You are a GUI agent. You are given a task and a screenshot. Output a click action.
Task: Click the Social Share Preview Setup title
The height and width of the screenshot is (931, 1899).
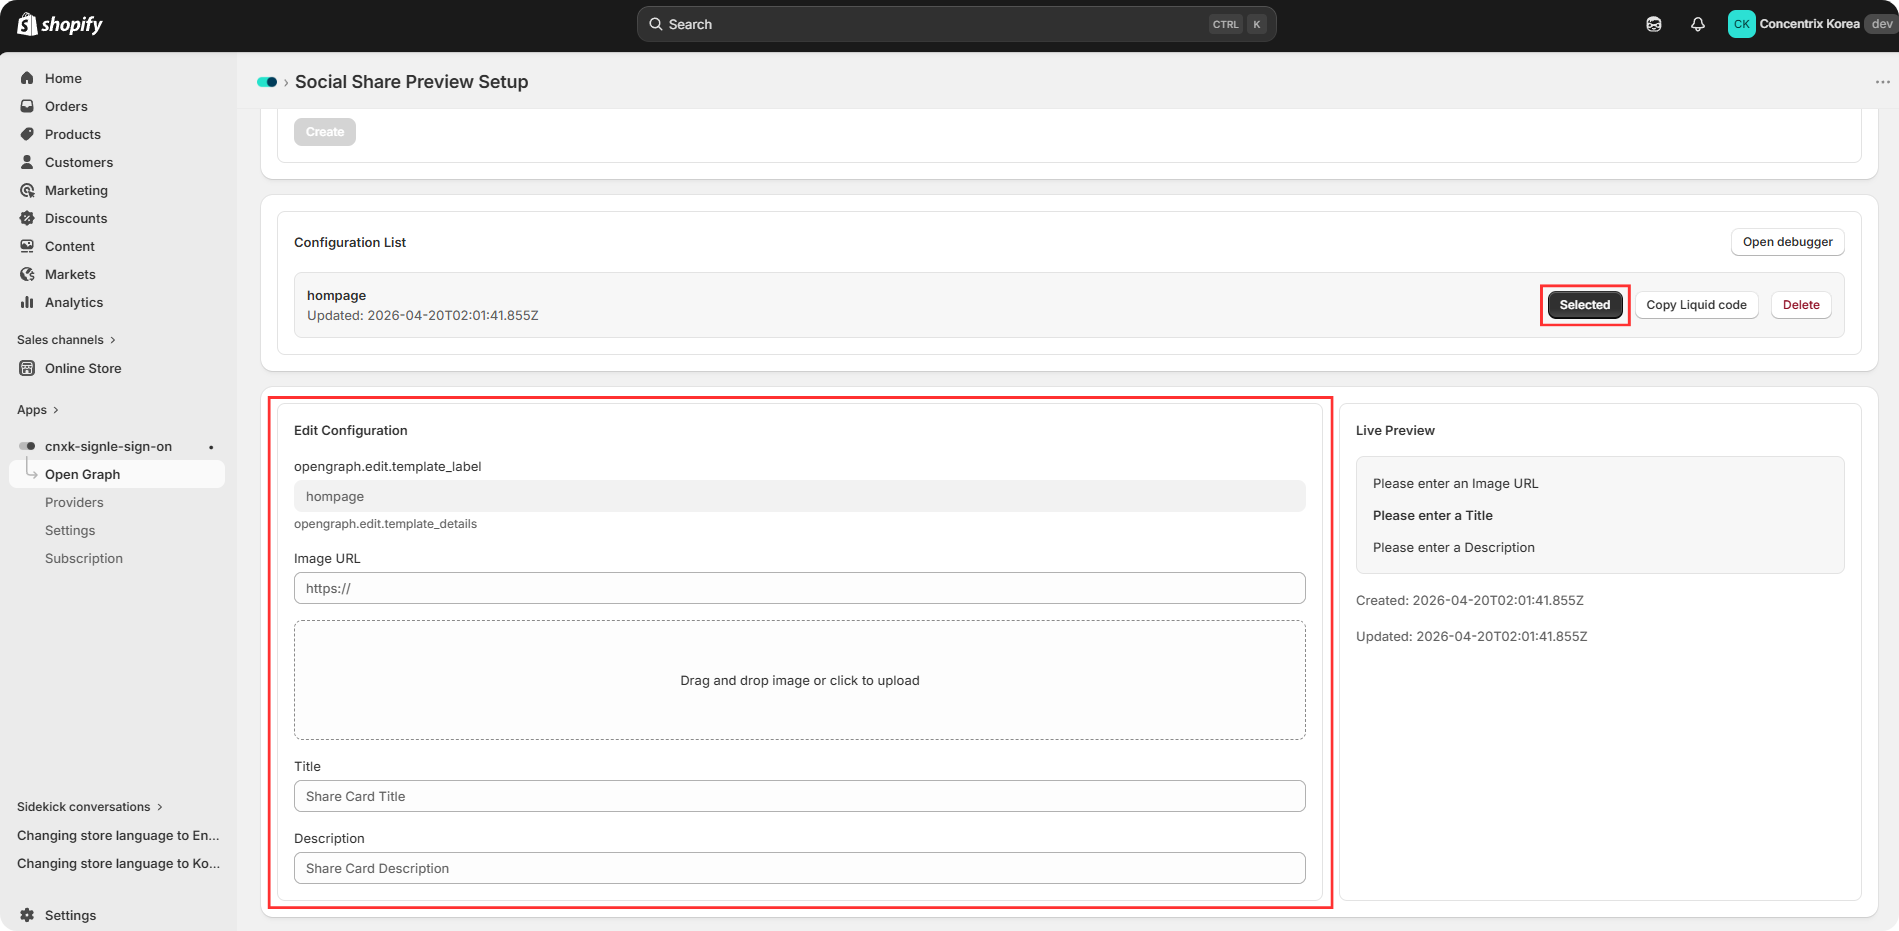[x=411, y=82]
